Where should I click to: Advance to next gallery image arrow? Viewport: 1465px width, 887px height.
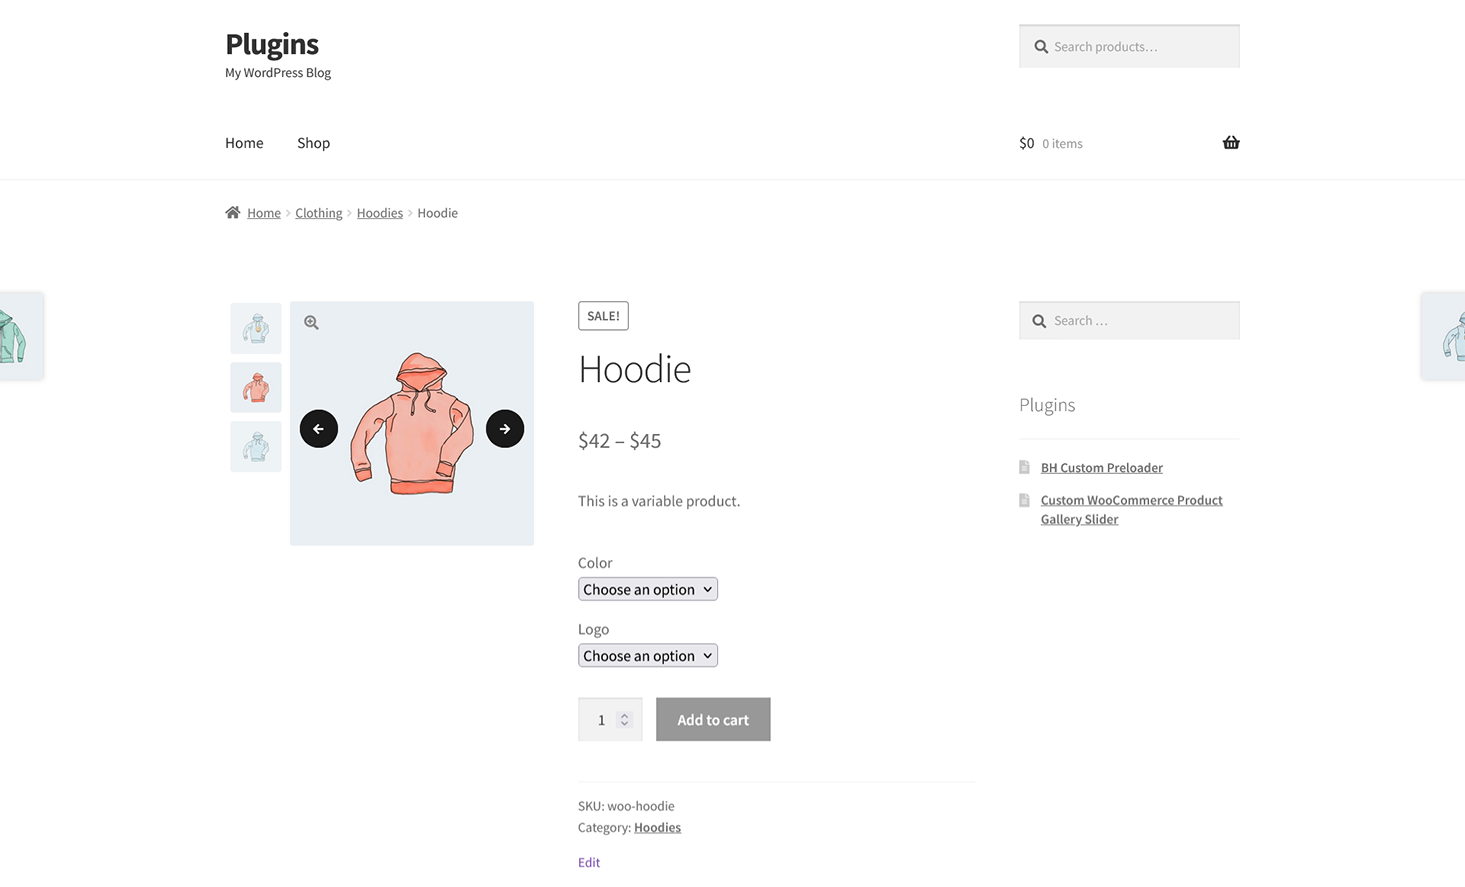pyautogui.click(x=505, y=429)
